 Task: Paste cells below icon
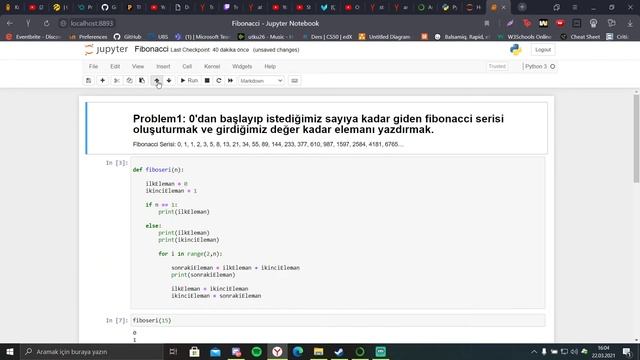tap(142, 81)
